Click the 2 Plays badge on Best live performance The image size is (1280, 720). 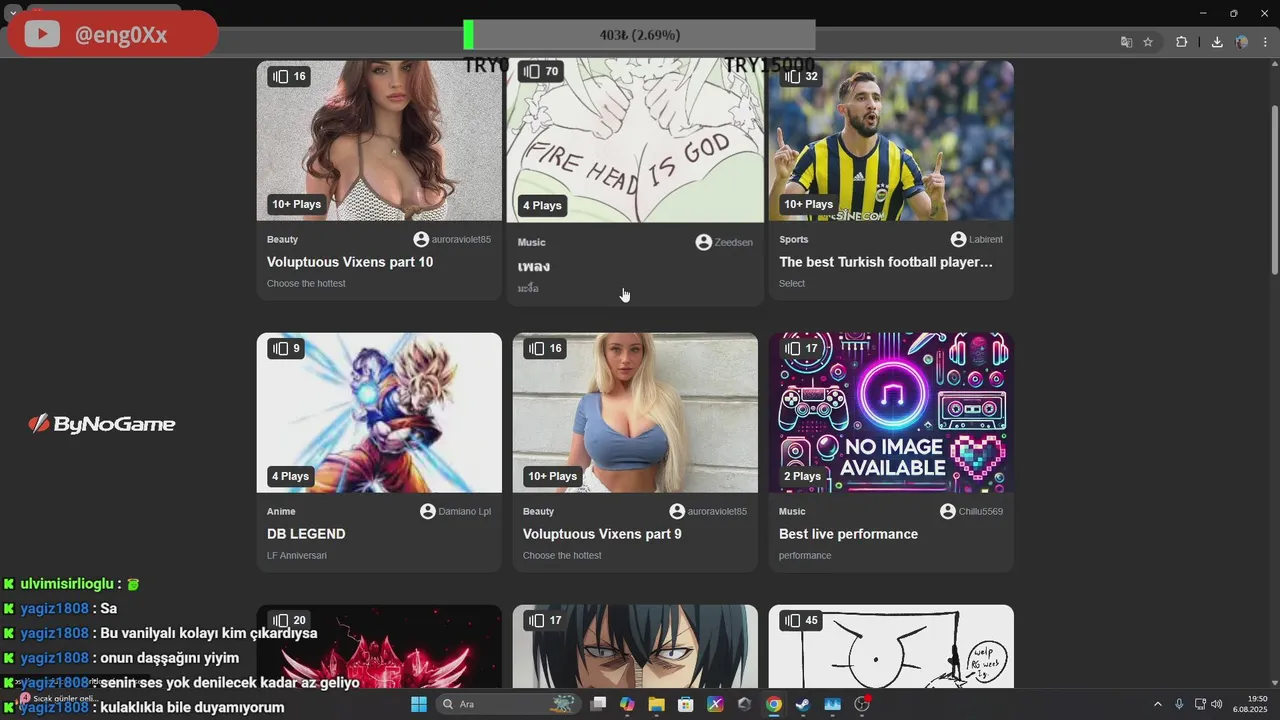click(802, 476)
